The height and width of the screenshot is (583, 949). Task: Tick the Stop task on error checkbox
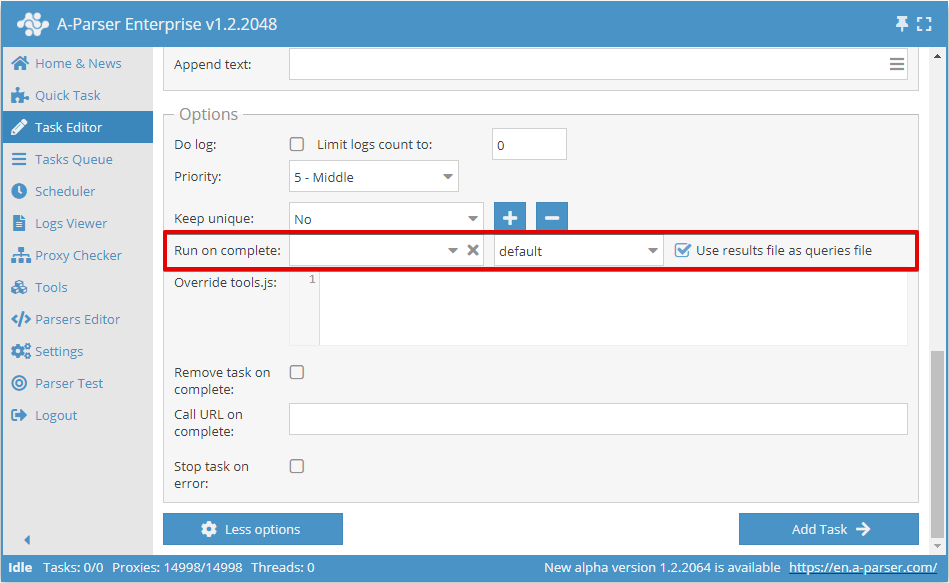tap(297, 466)
